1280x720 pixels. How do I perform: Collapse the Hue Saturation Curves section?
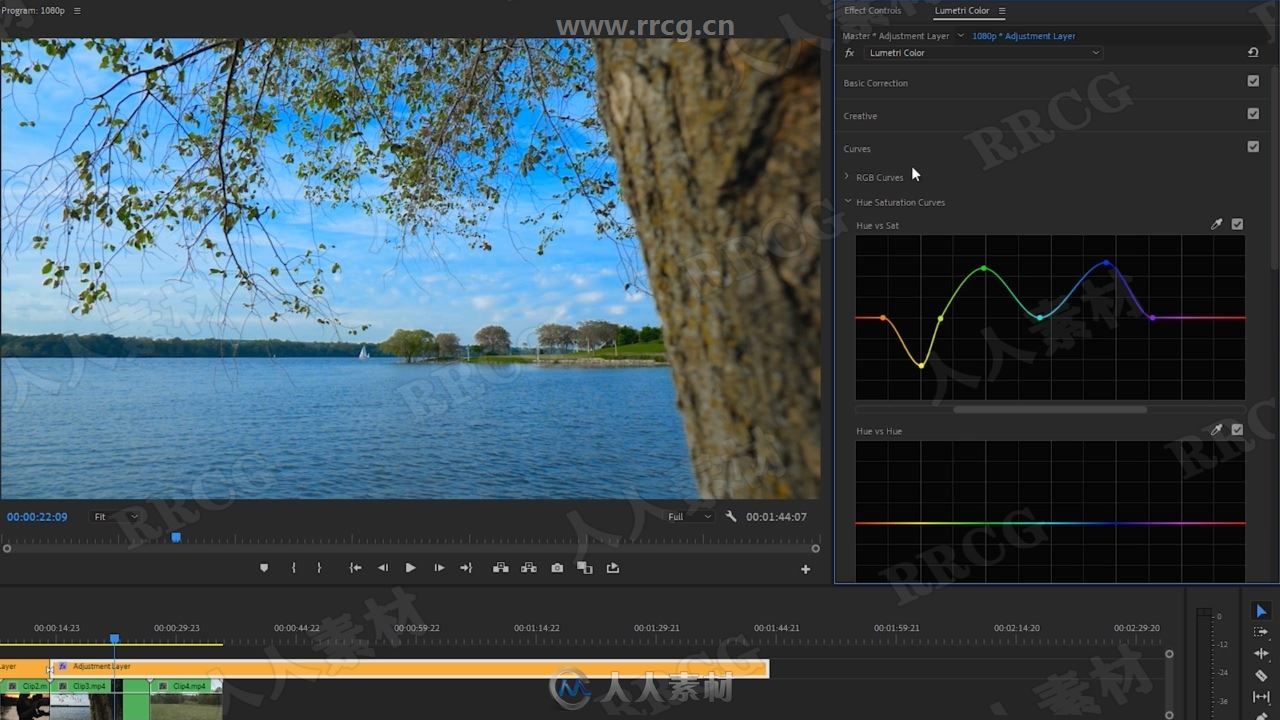(x=848, y=202)
